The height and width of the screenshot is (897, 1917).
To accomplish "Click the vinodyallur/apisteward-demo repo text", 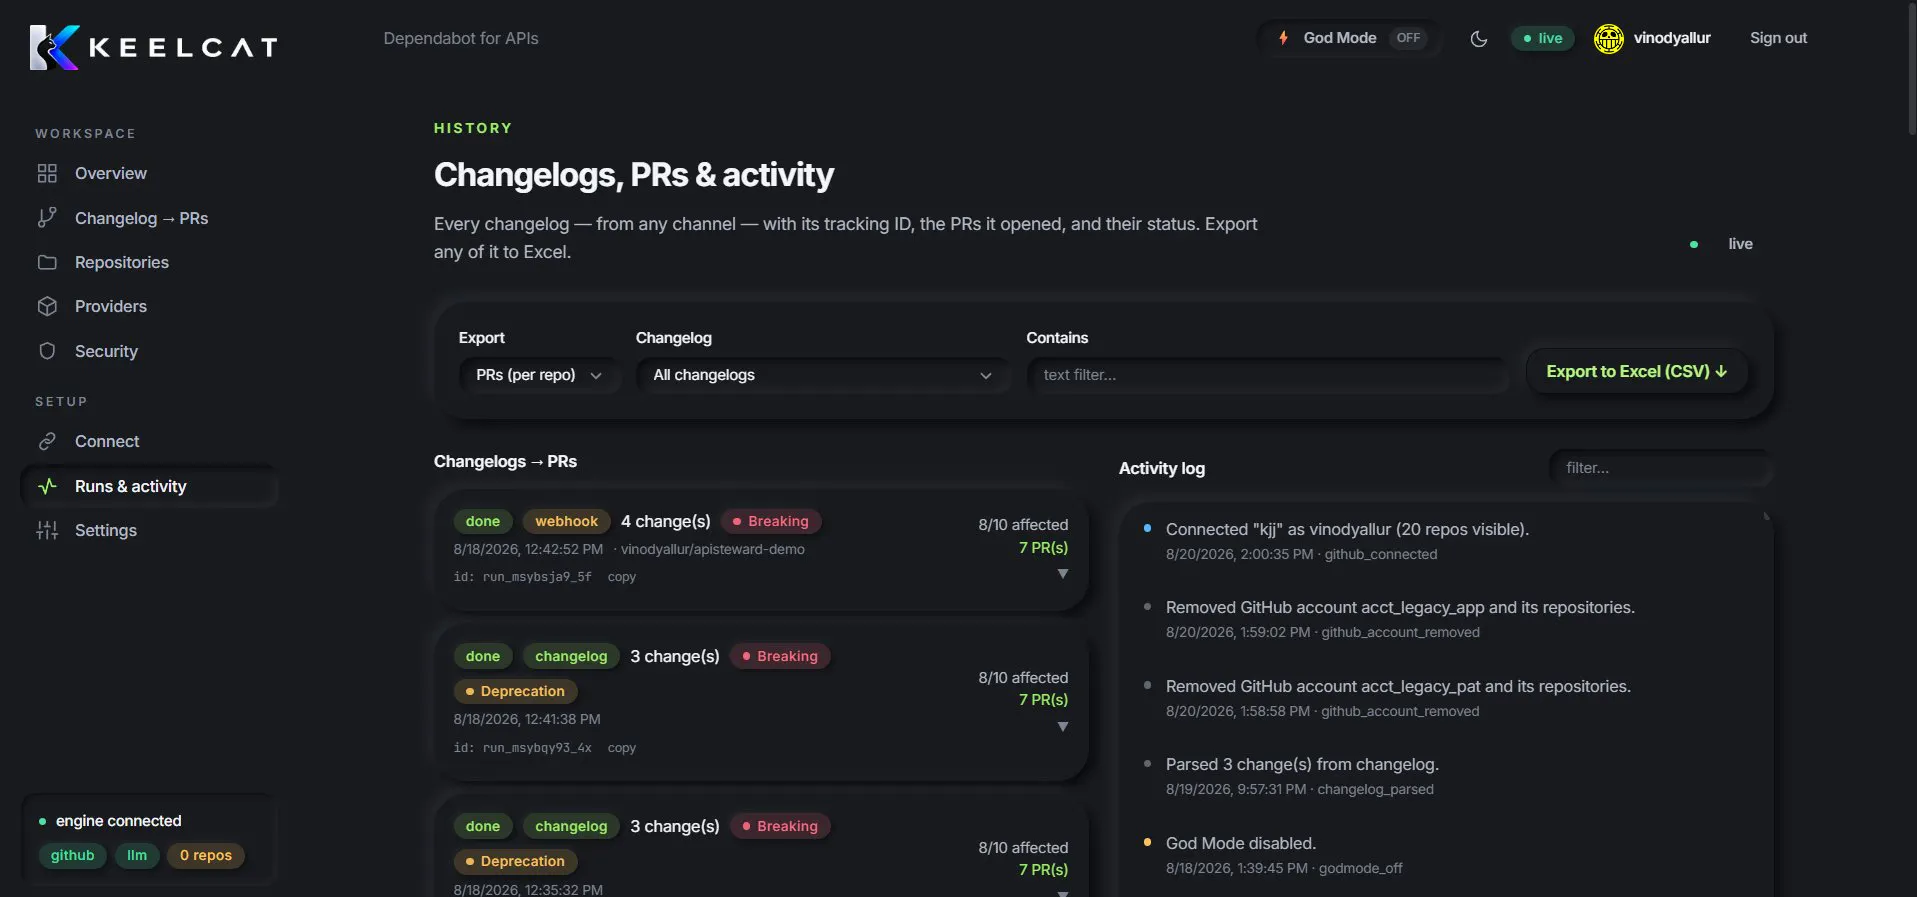I will [x=712, y=549].
